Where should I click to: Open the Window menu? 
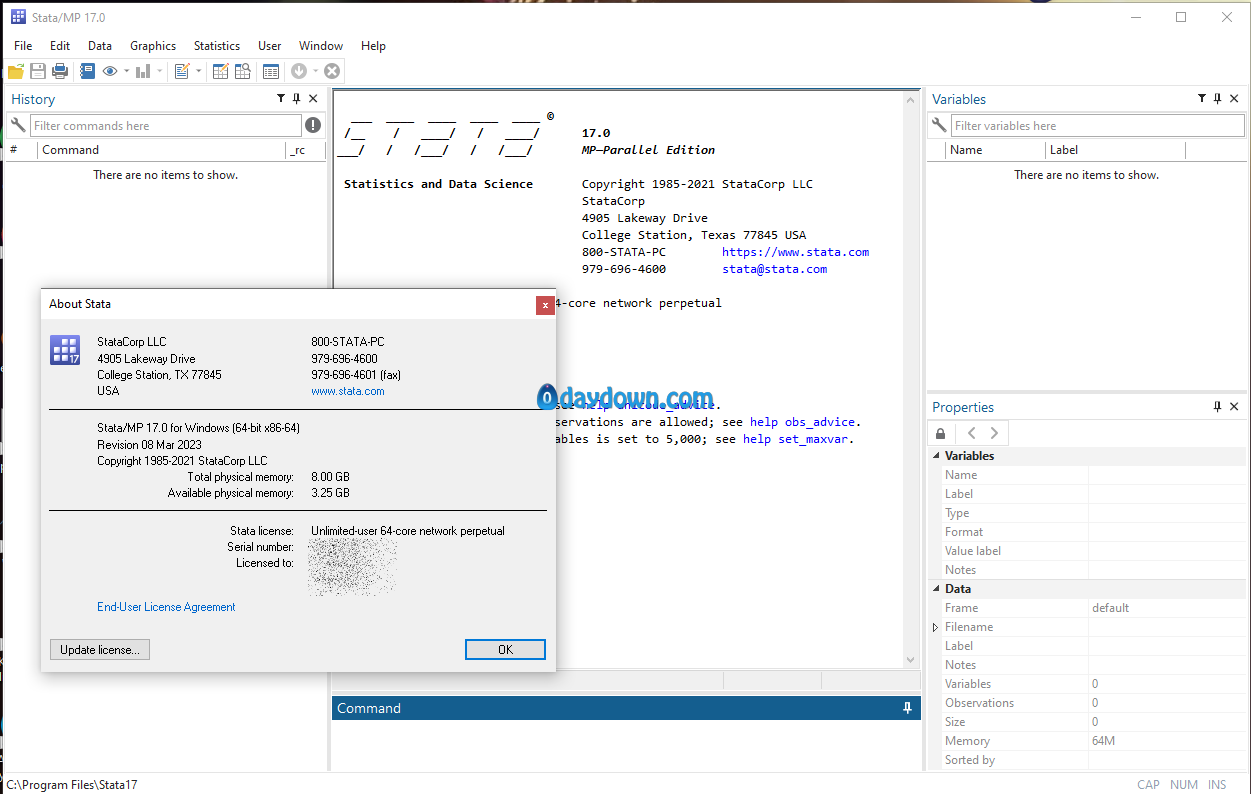click(x=321, y=46)
